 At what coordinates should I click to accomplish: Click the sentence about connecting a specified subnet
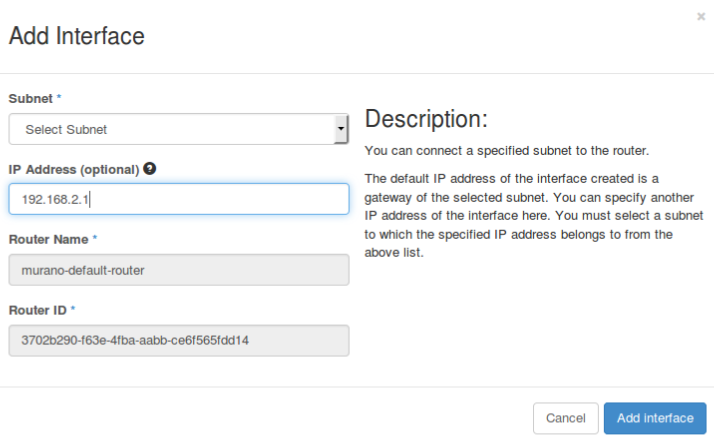507,152
